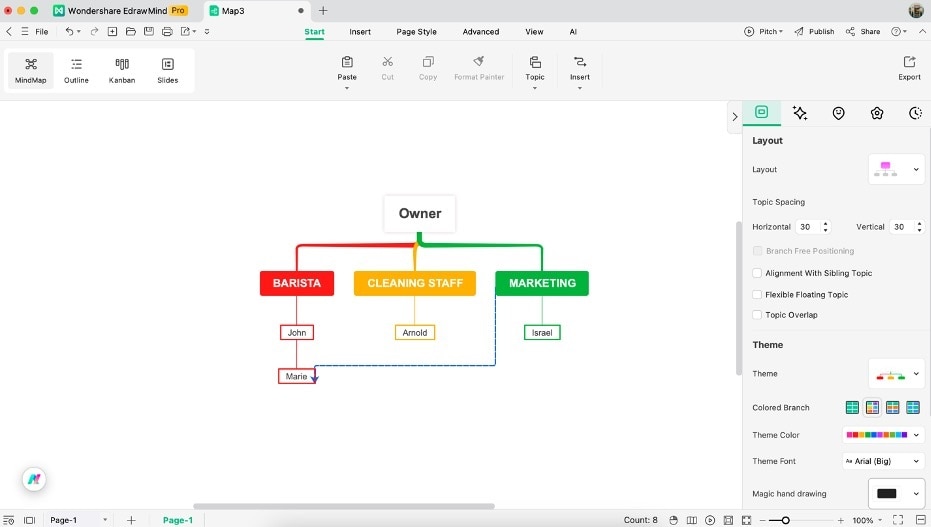This screenshot has width=931, height=527.
Task: Click the Paste clipboard icon
Action: 347,62
